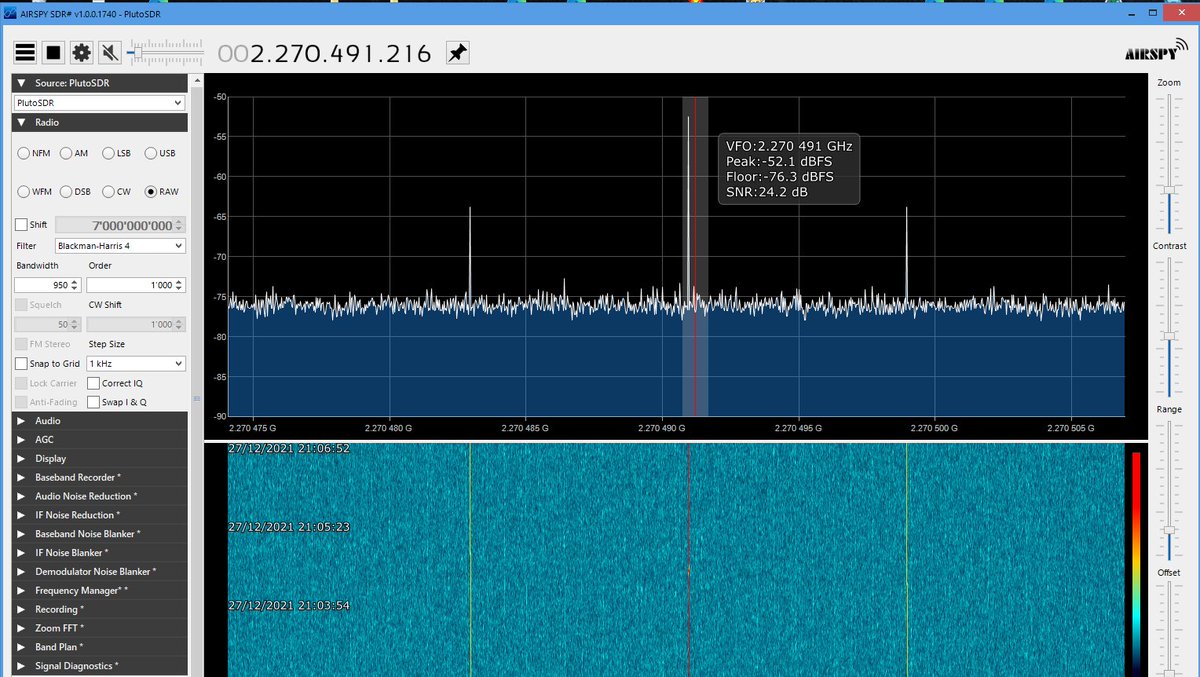The width and height of the screenshot is (1200, 677).
Task: Select the AM mode
Action: pos(75,153)
